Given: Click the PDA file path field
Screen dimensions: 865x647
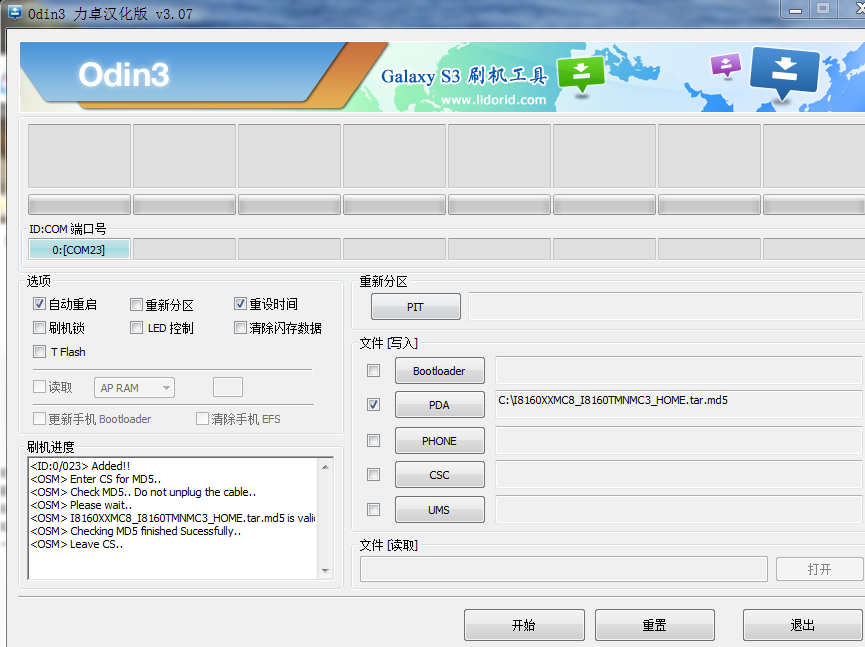Looking at the screenshot, I should (679, 404).
